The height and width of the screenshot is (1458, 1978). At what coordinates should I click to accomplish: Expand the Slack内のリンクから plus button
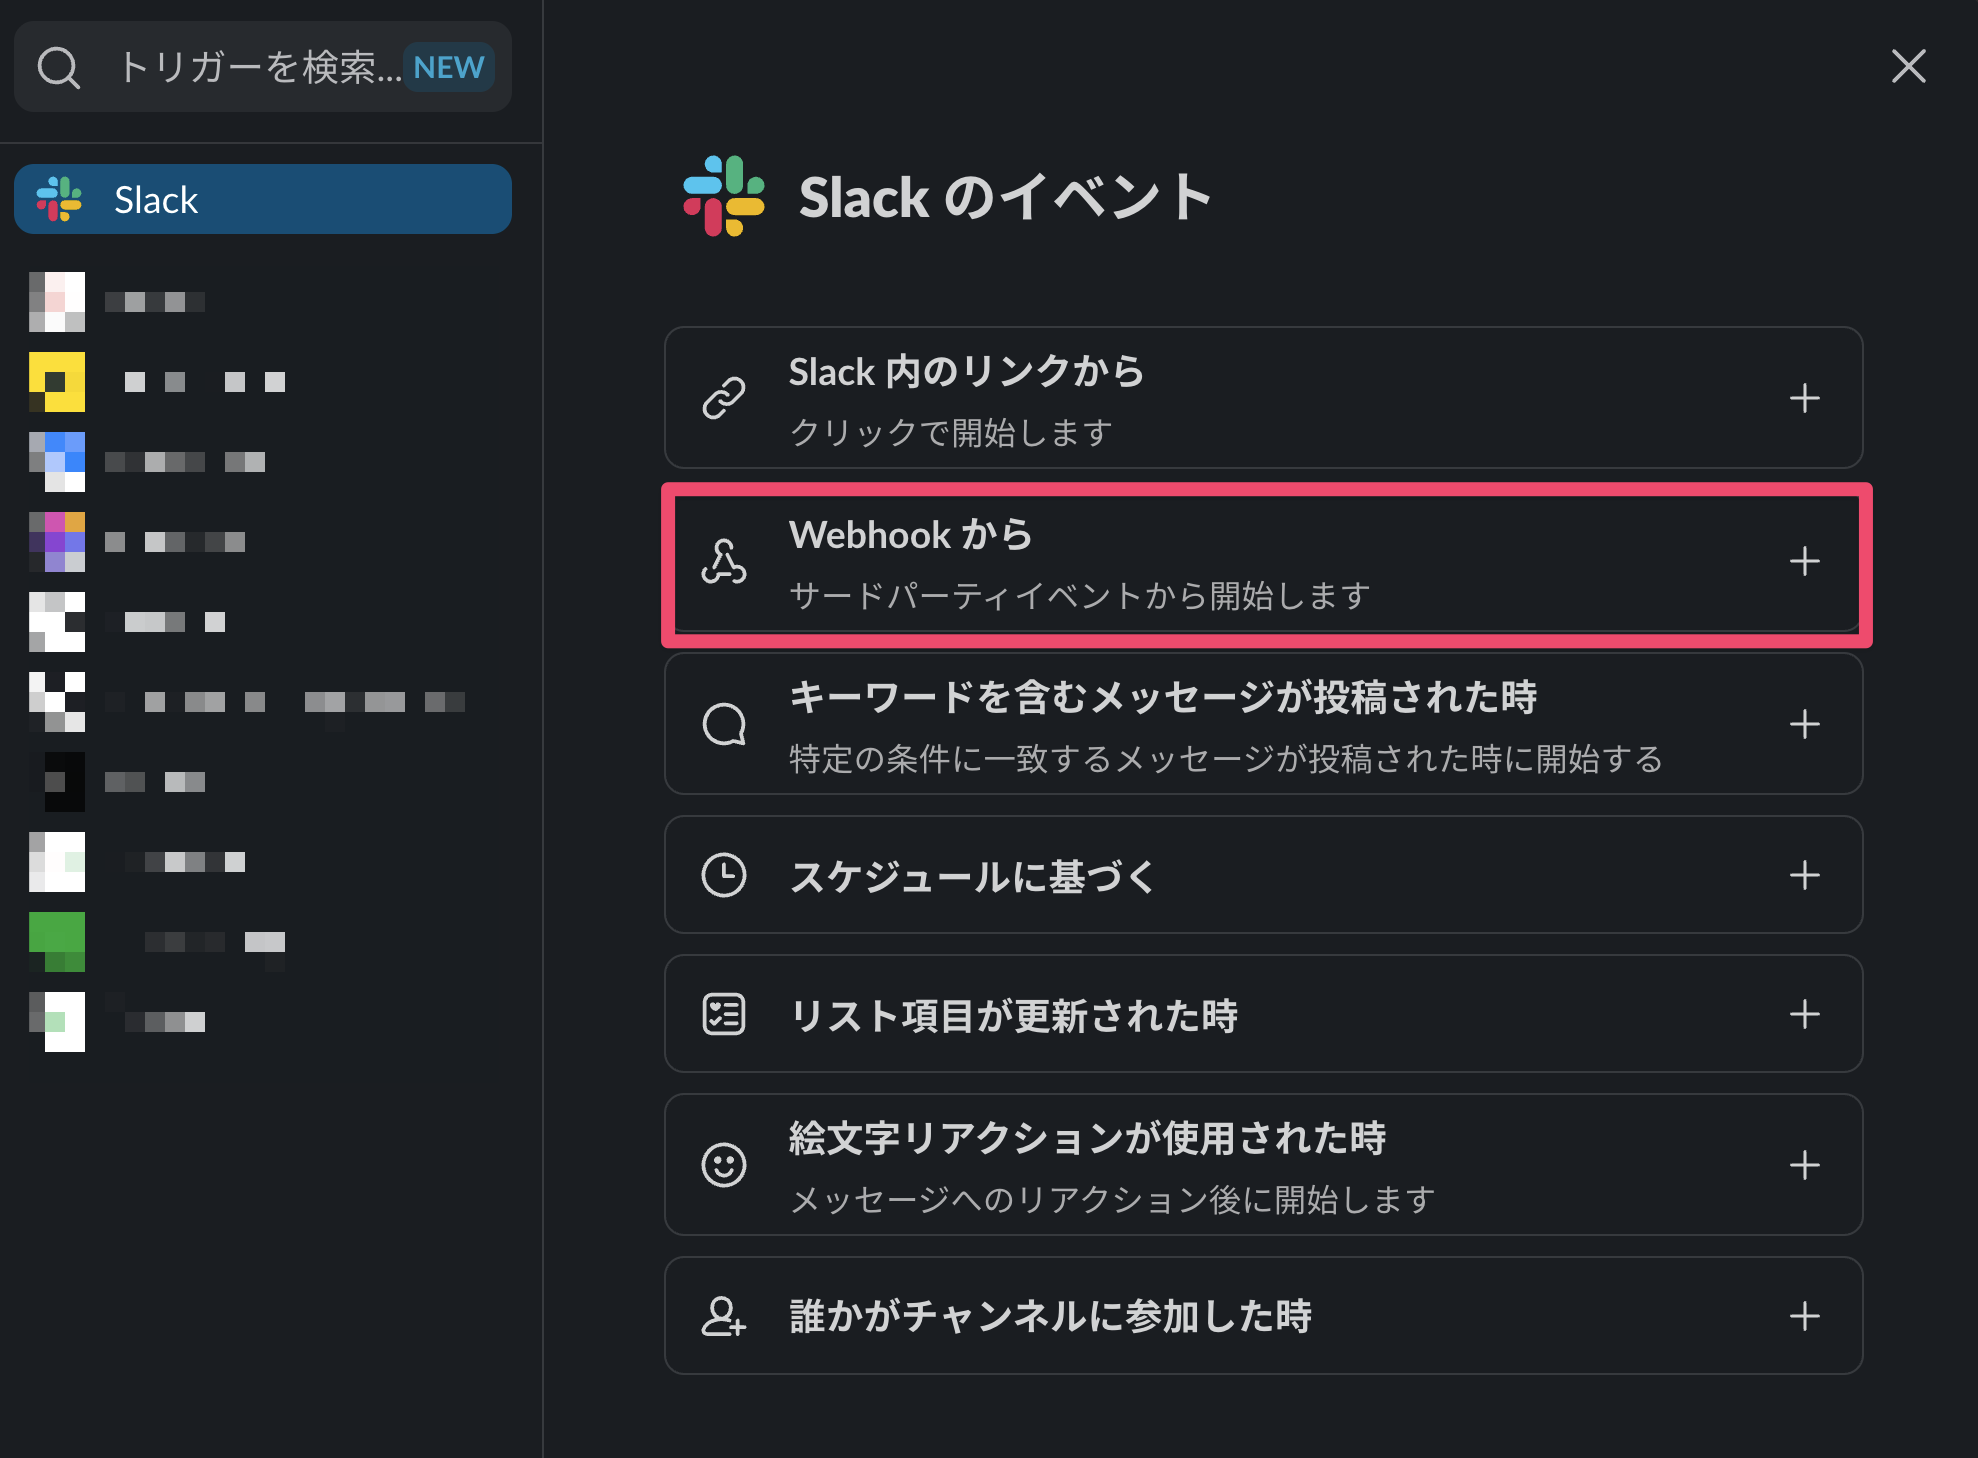tap(1804, 398)
